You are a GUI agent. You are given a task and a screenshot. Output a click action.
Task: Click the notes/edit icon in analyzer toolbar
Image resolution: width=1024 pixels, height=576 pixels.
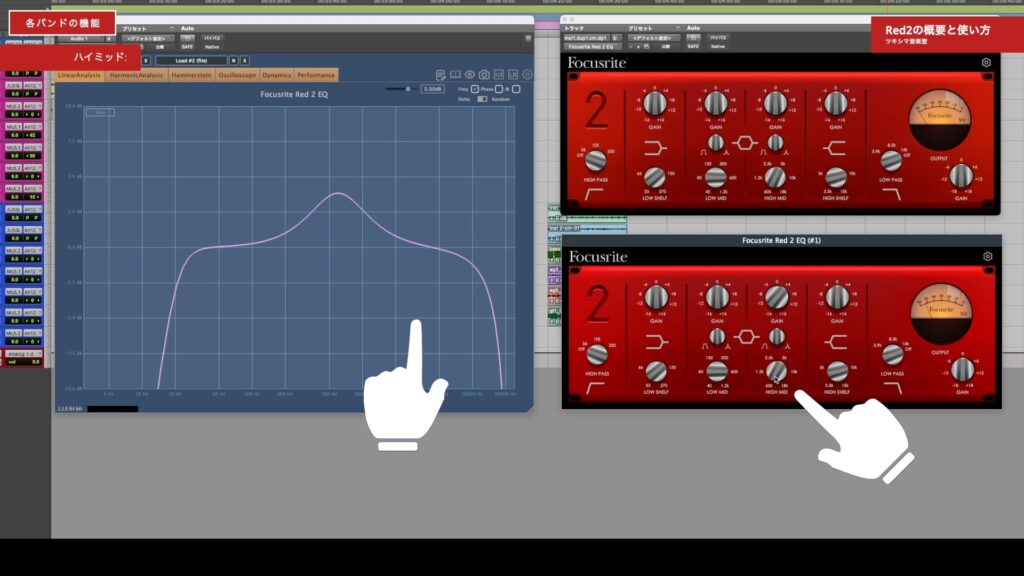pos(441,75)
